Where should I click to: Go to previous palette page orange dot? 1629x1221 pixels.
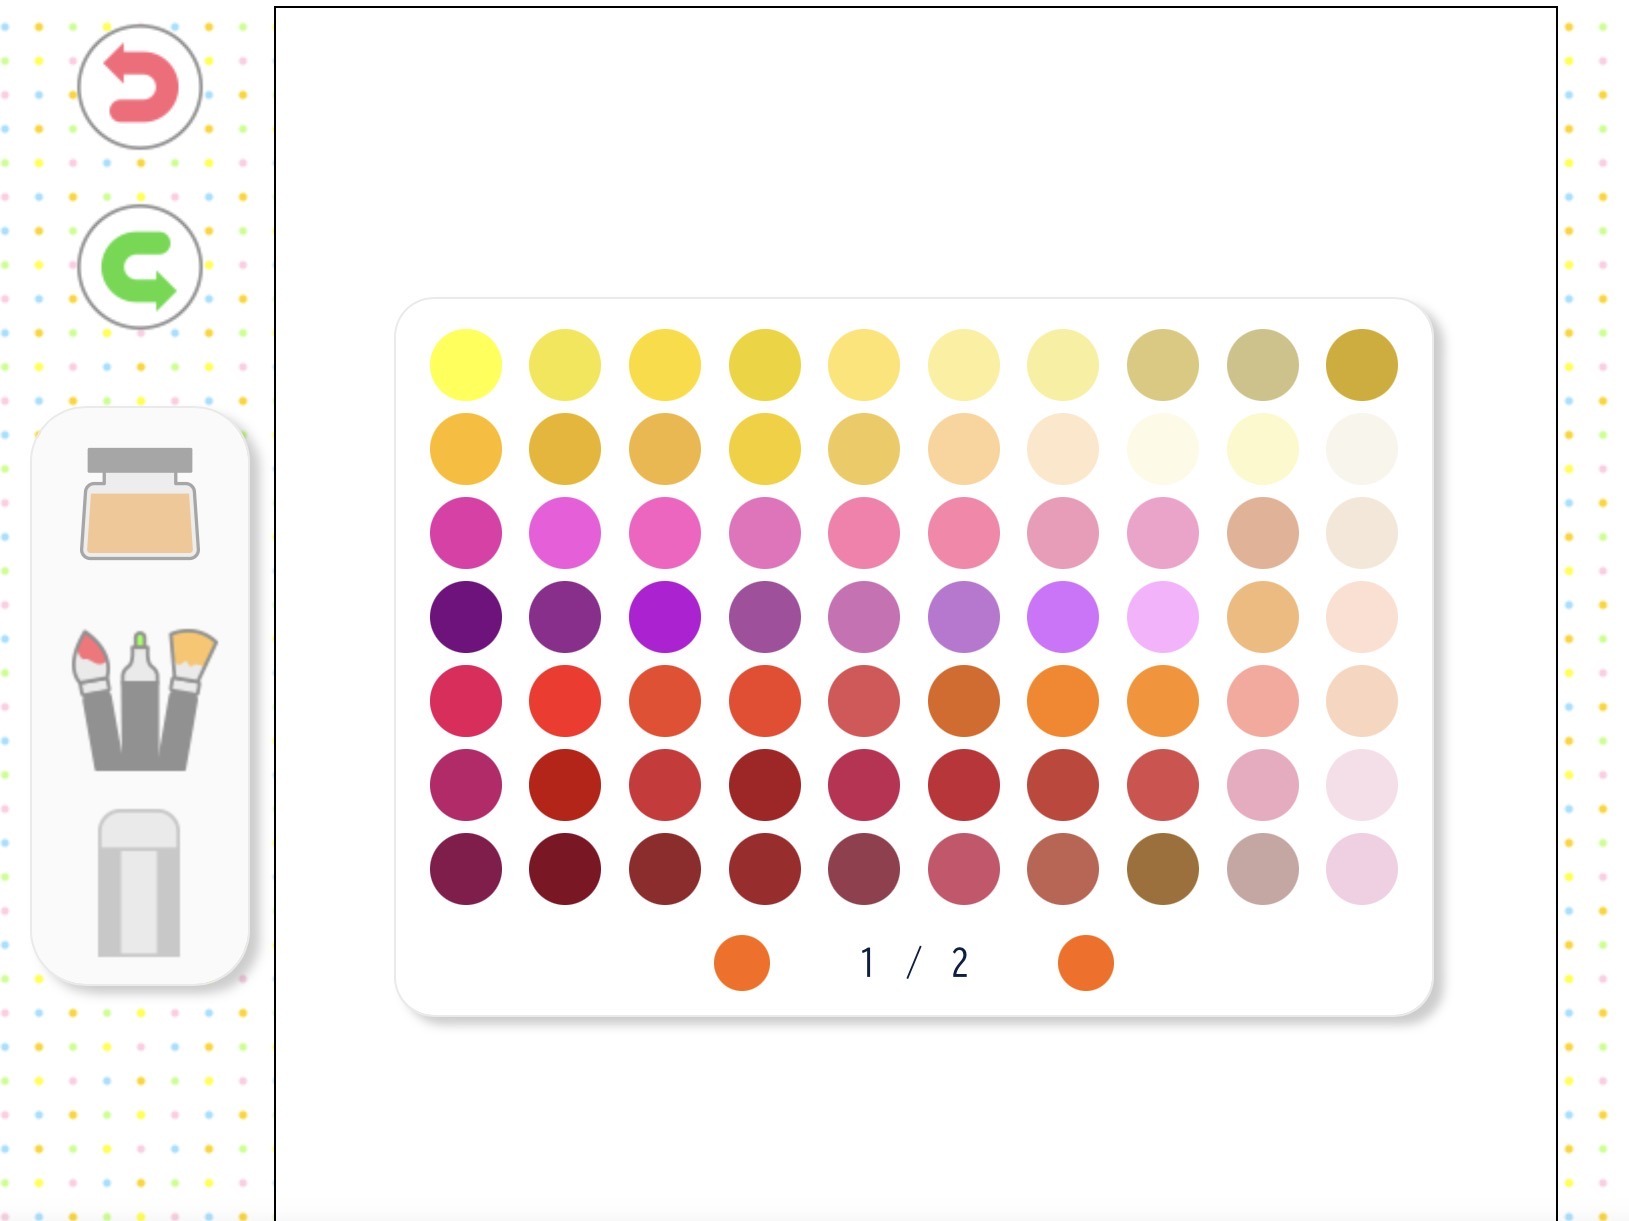point(742,963)
